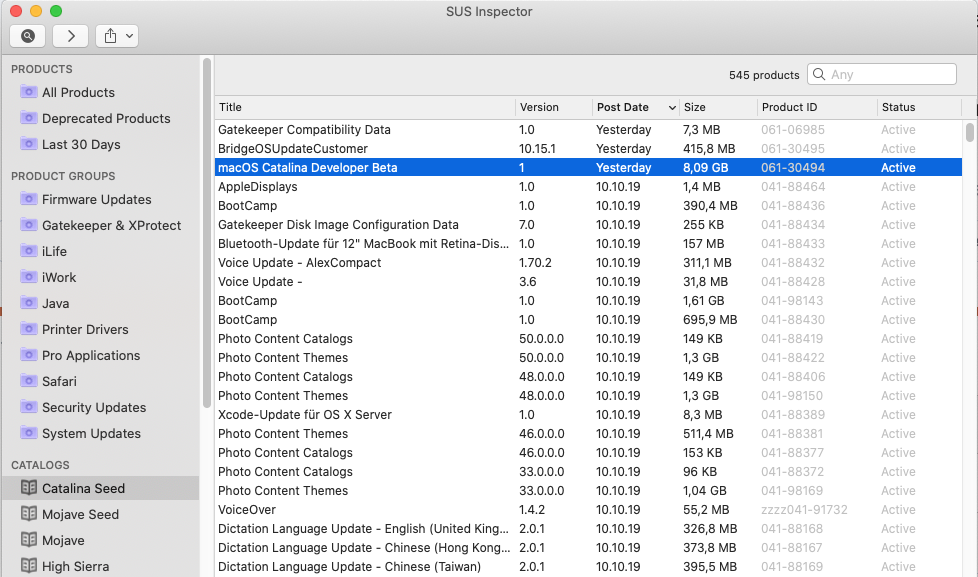This screenshot has width=978, height=577.
Task: Click the iLife folder icon
Action: (28, 251)
